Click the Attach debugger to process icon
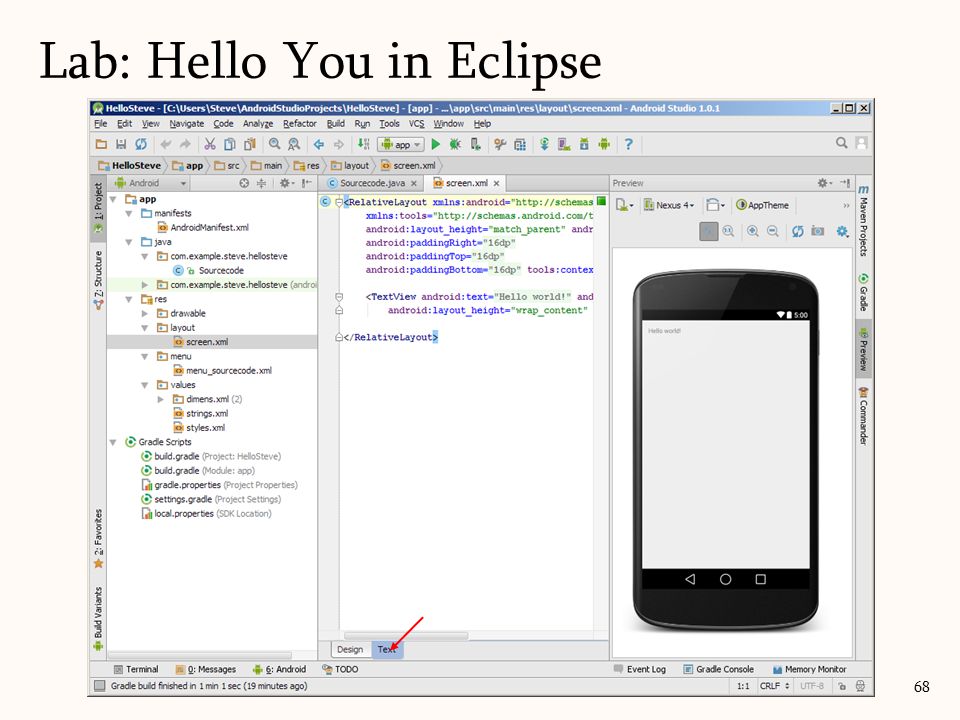The width and height of the screenshot is (960, 720). (x=475, y=144)
